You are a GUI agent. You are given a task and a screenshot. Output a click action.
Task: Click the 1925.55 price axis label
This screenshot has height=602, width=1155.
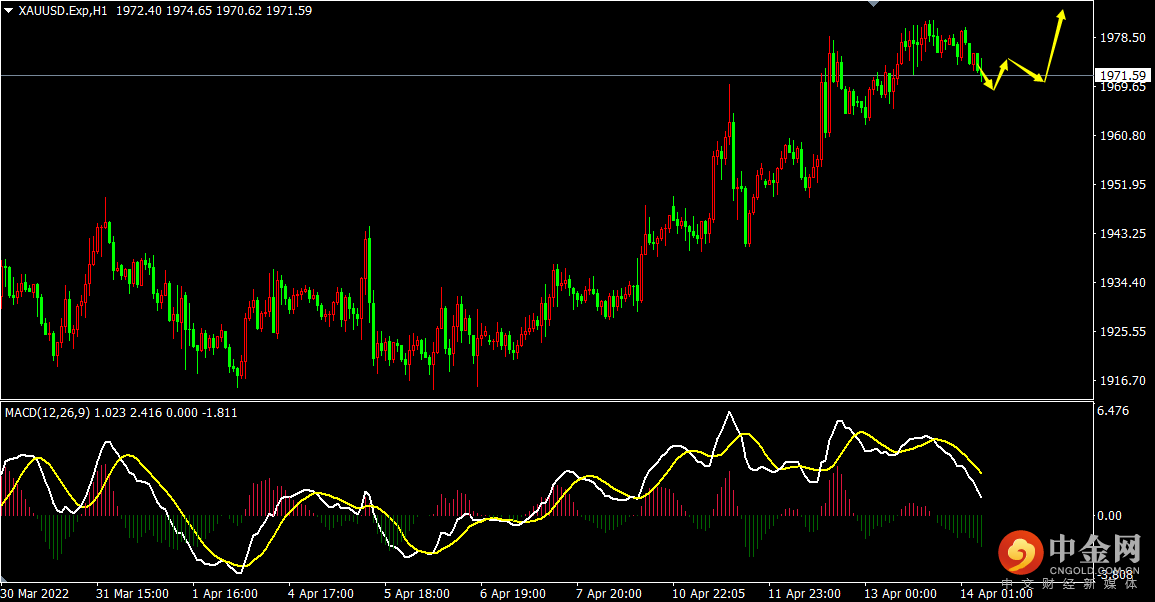pos(1123,332)
